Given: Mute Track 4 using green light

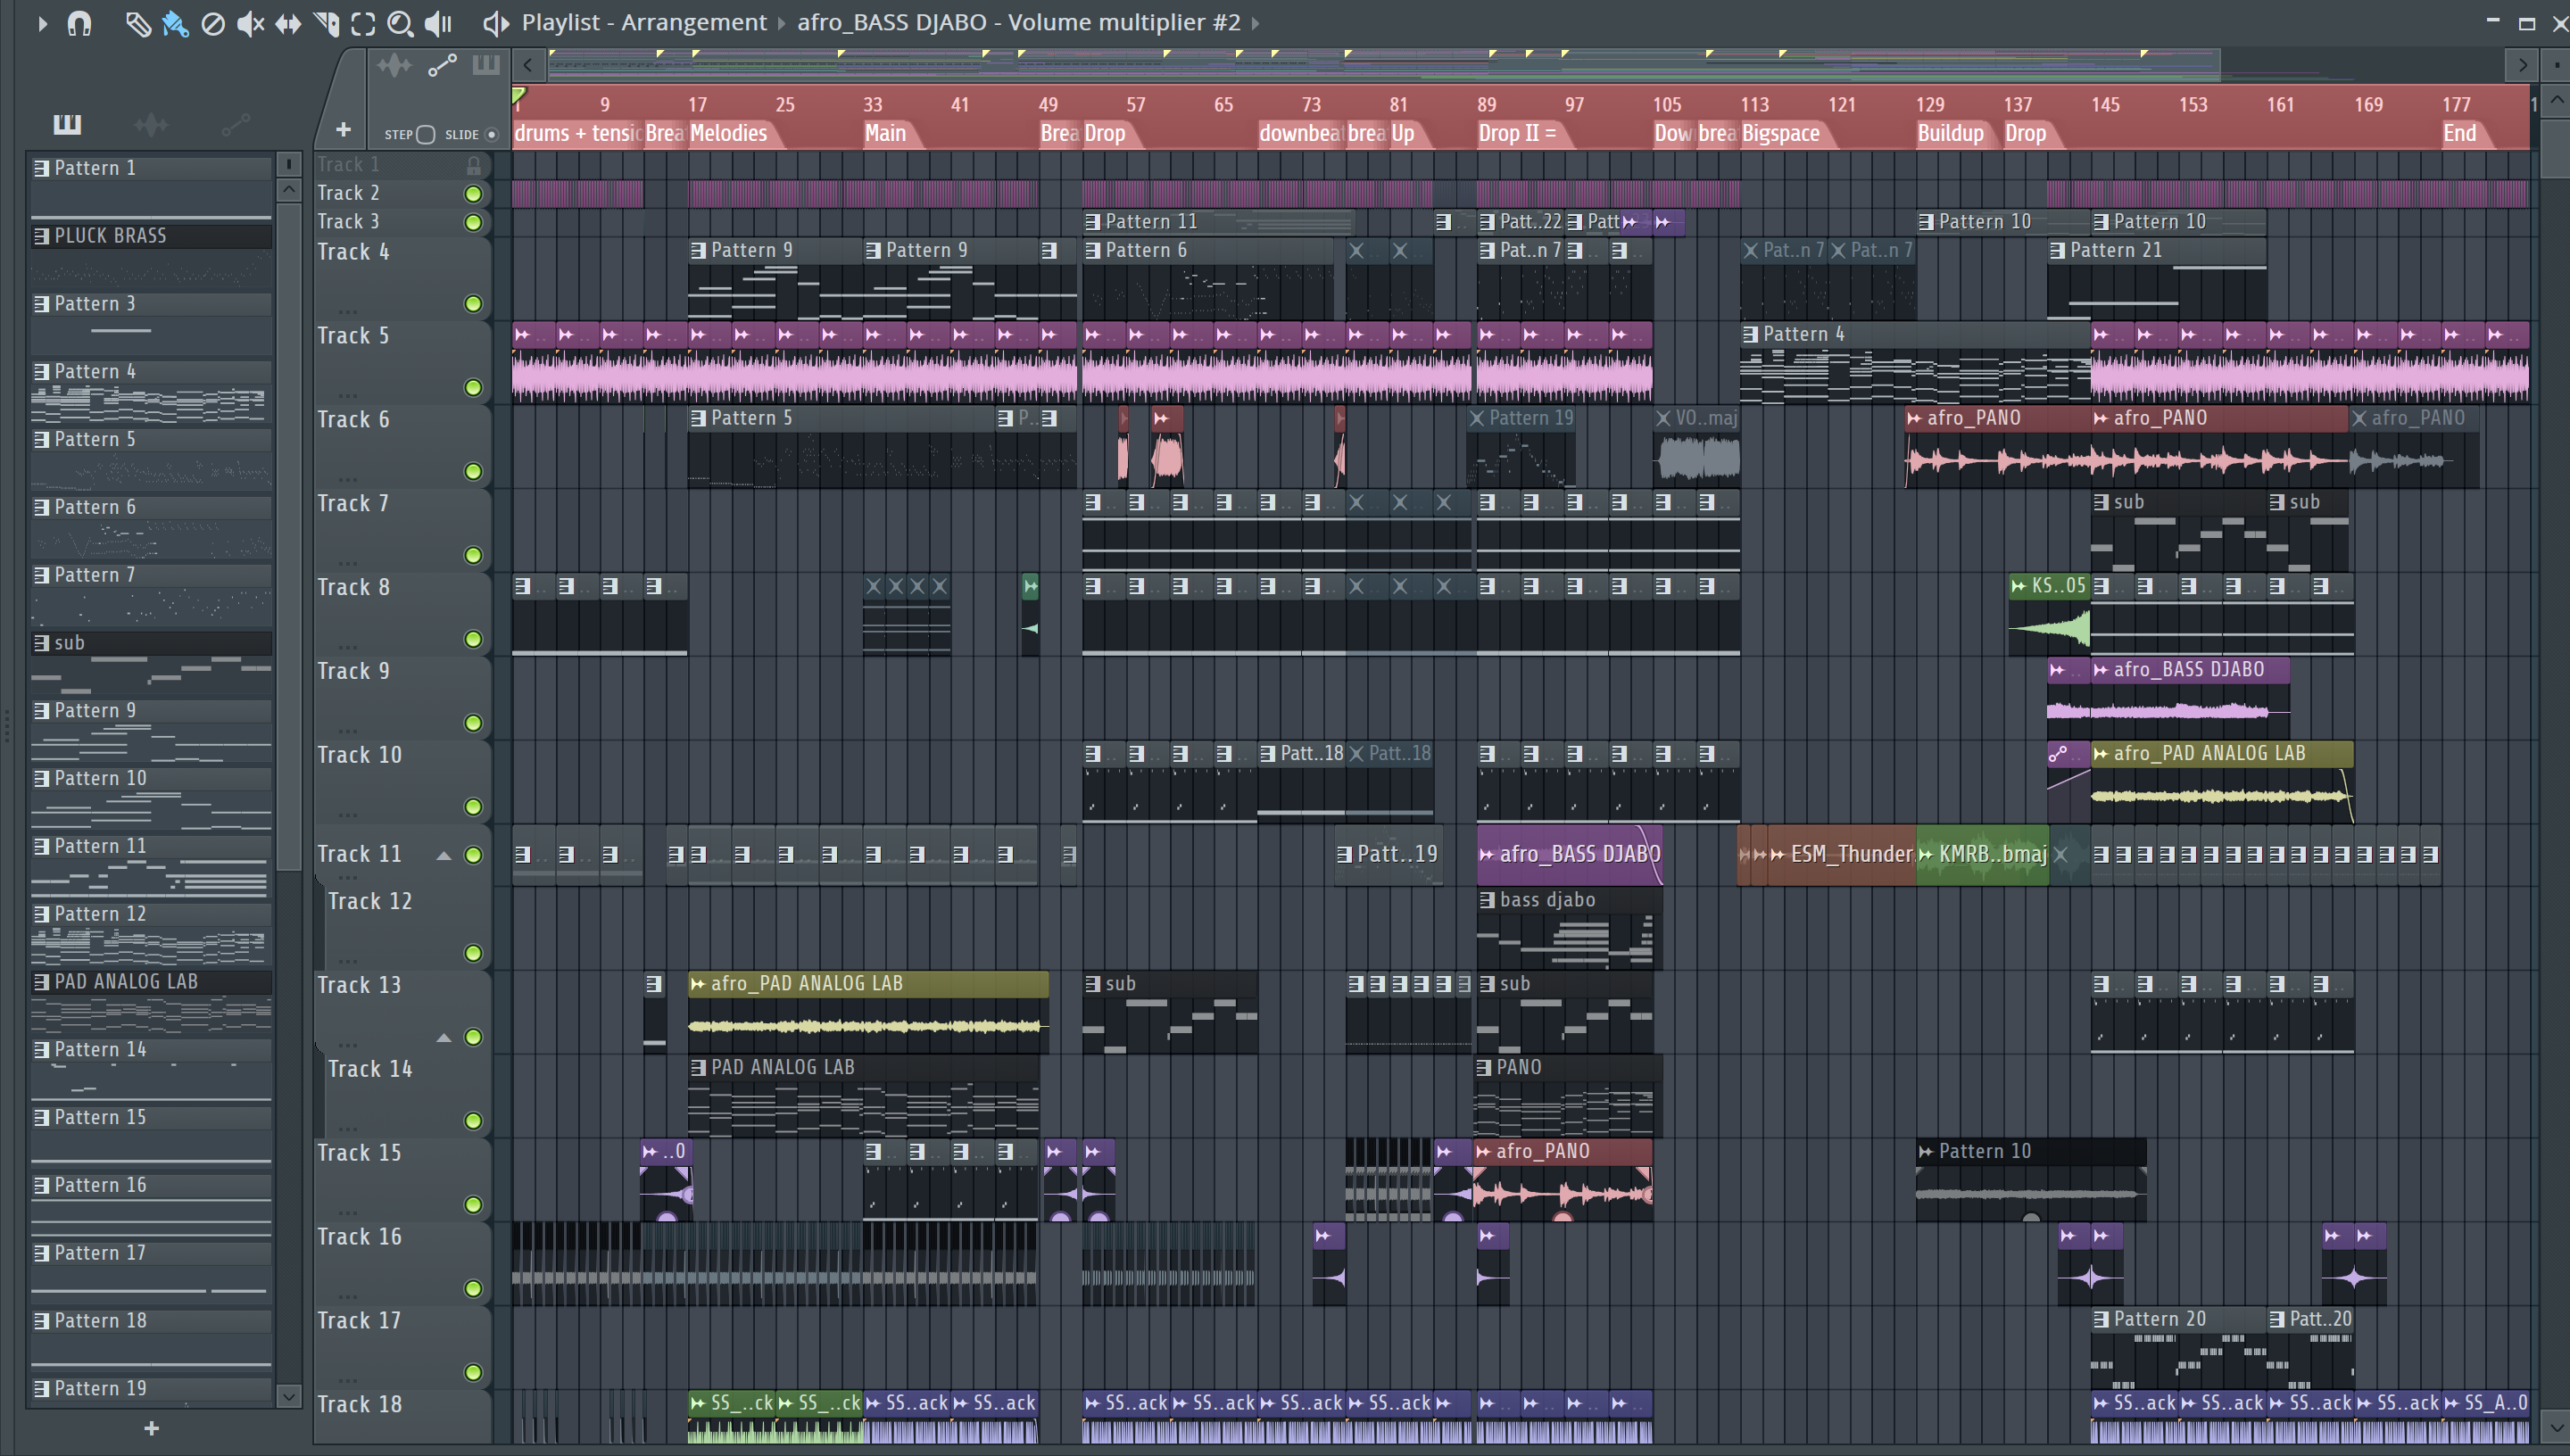Looking at the screenshot, I should click(473, 304).
